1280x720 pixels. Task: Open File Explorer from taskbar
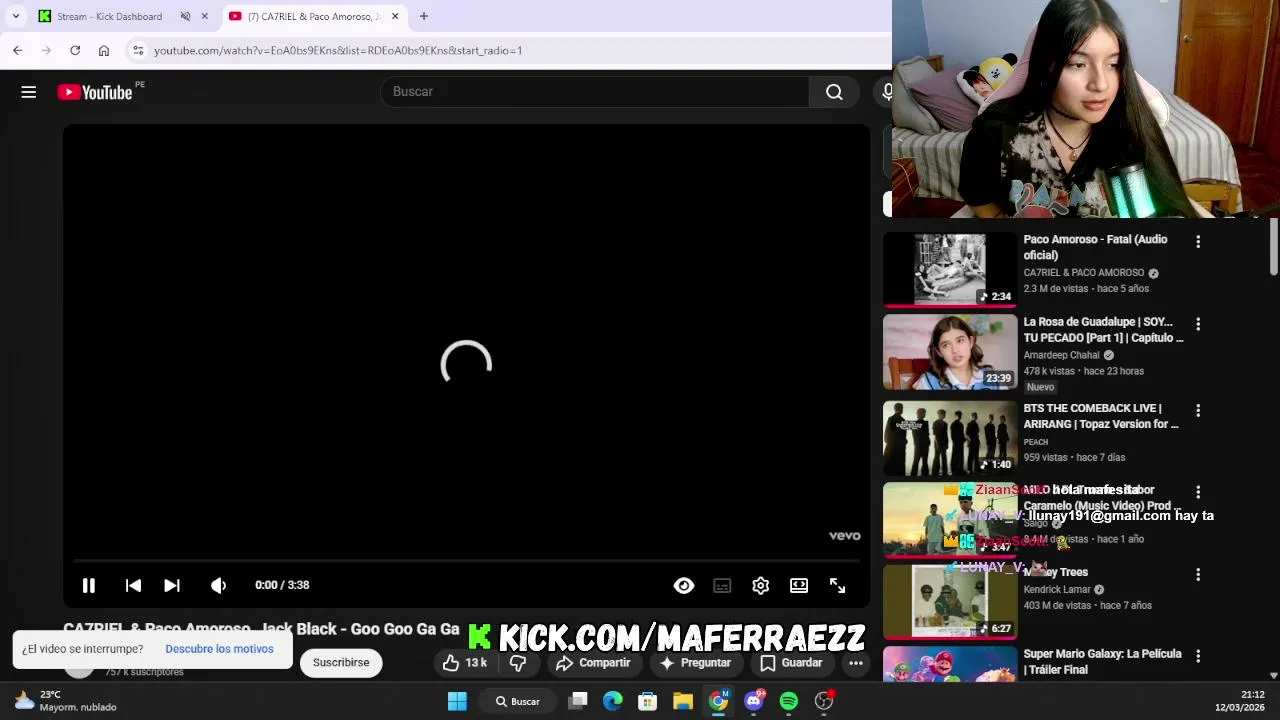tap(683, 702)
